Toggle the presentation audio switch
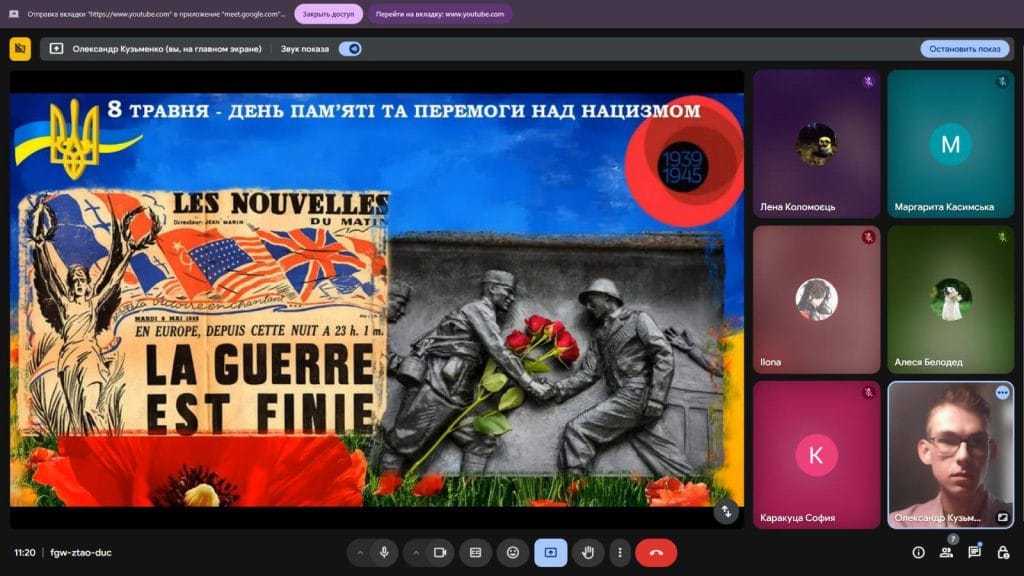 (350, 49)
